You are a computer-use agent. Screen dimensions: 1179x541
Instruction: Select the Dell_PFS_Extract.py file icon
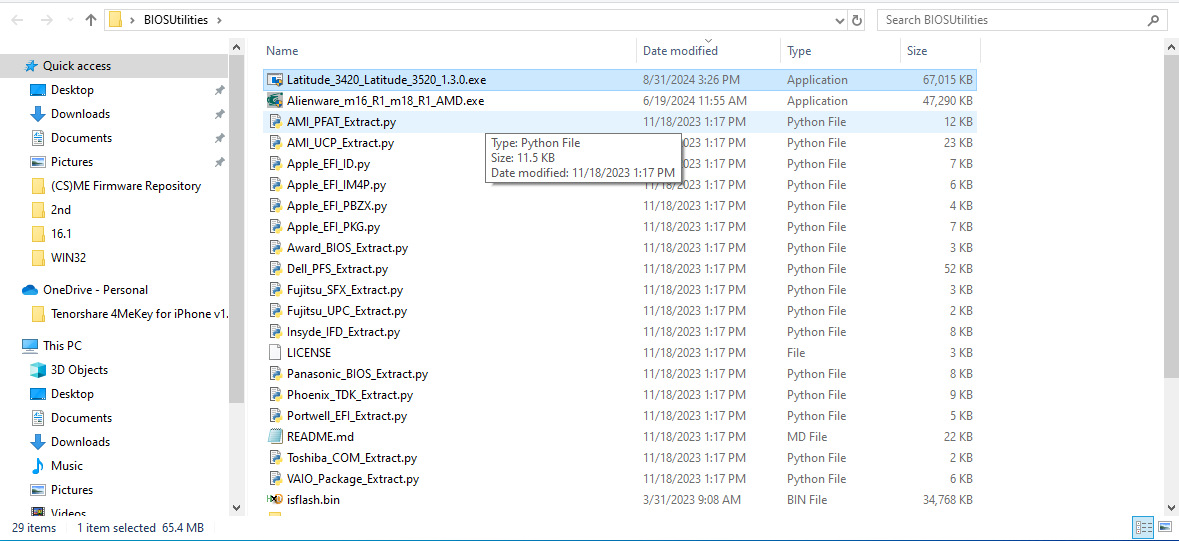point(275,269)
